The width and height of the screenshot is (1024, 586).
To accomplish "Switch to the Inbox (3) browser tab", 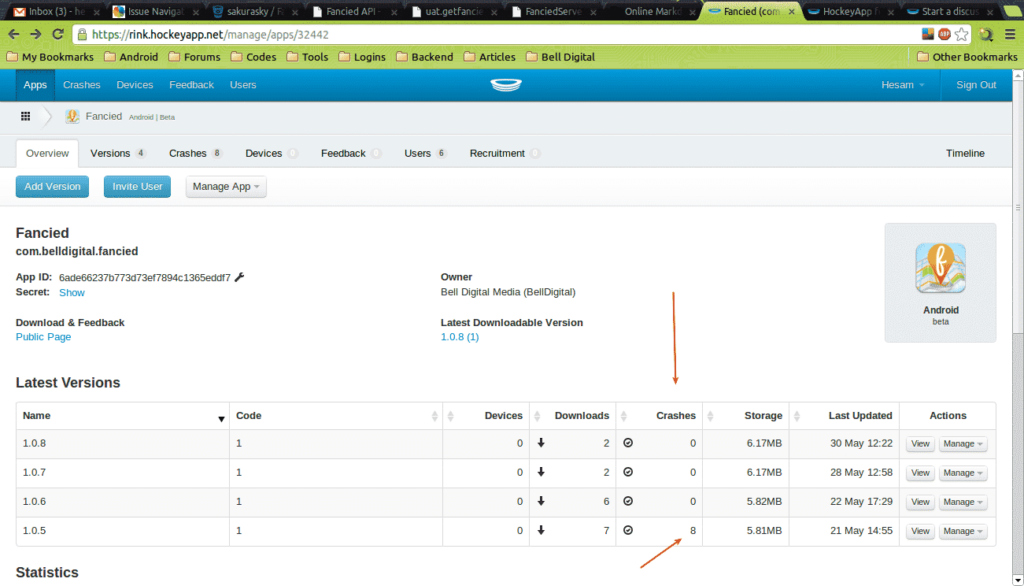I will 56,11.
